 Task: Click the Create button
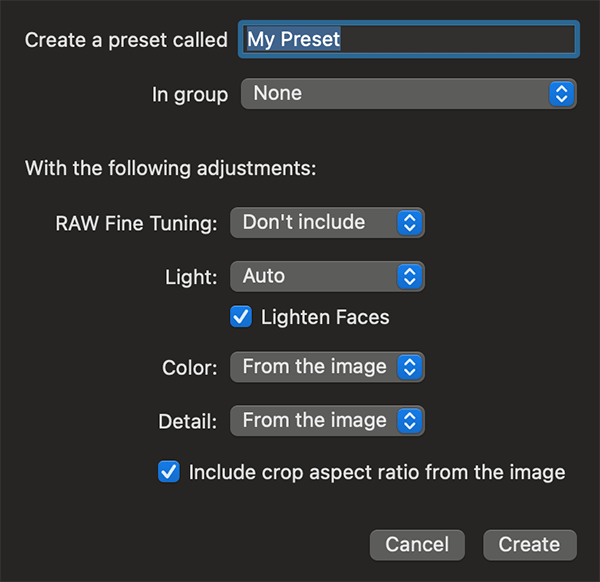(530, 545)
